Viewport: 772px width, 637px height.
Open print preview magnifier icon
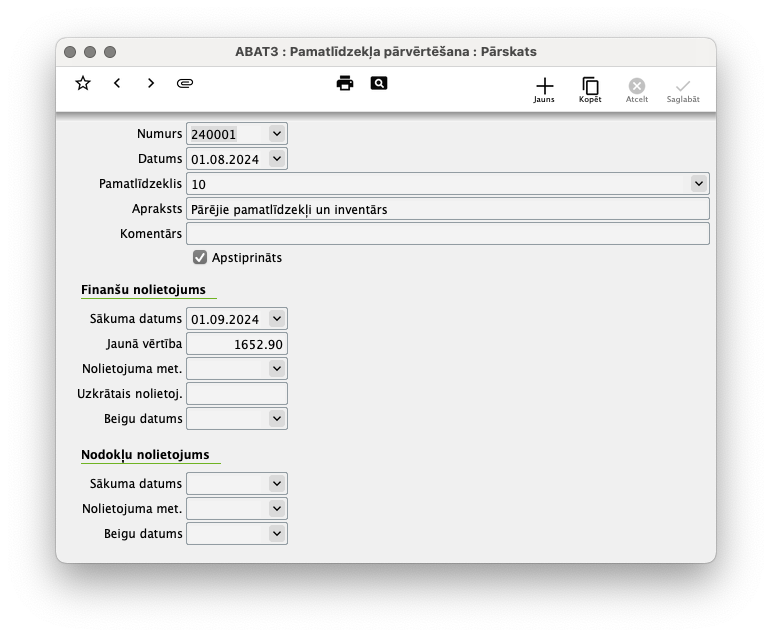[379, 83]
